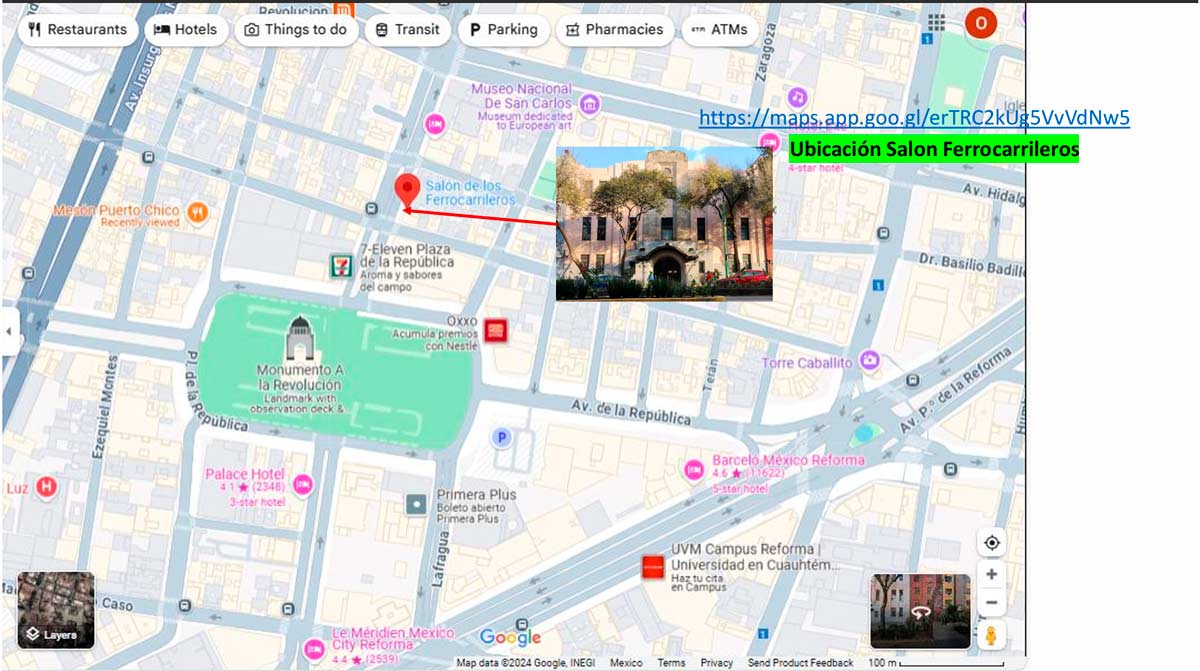1200x671 pixels.
Task: Open Send Product Feedback link
Action: coord(800,663)
